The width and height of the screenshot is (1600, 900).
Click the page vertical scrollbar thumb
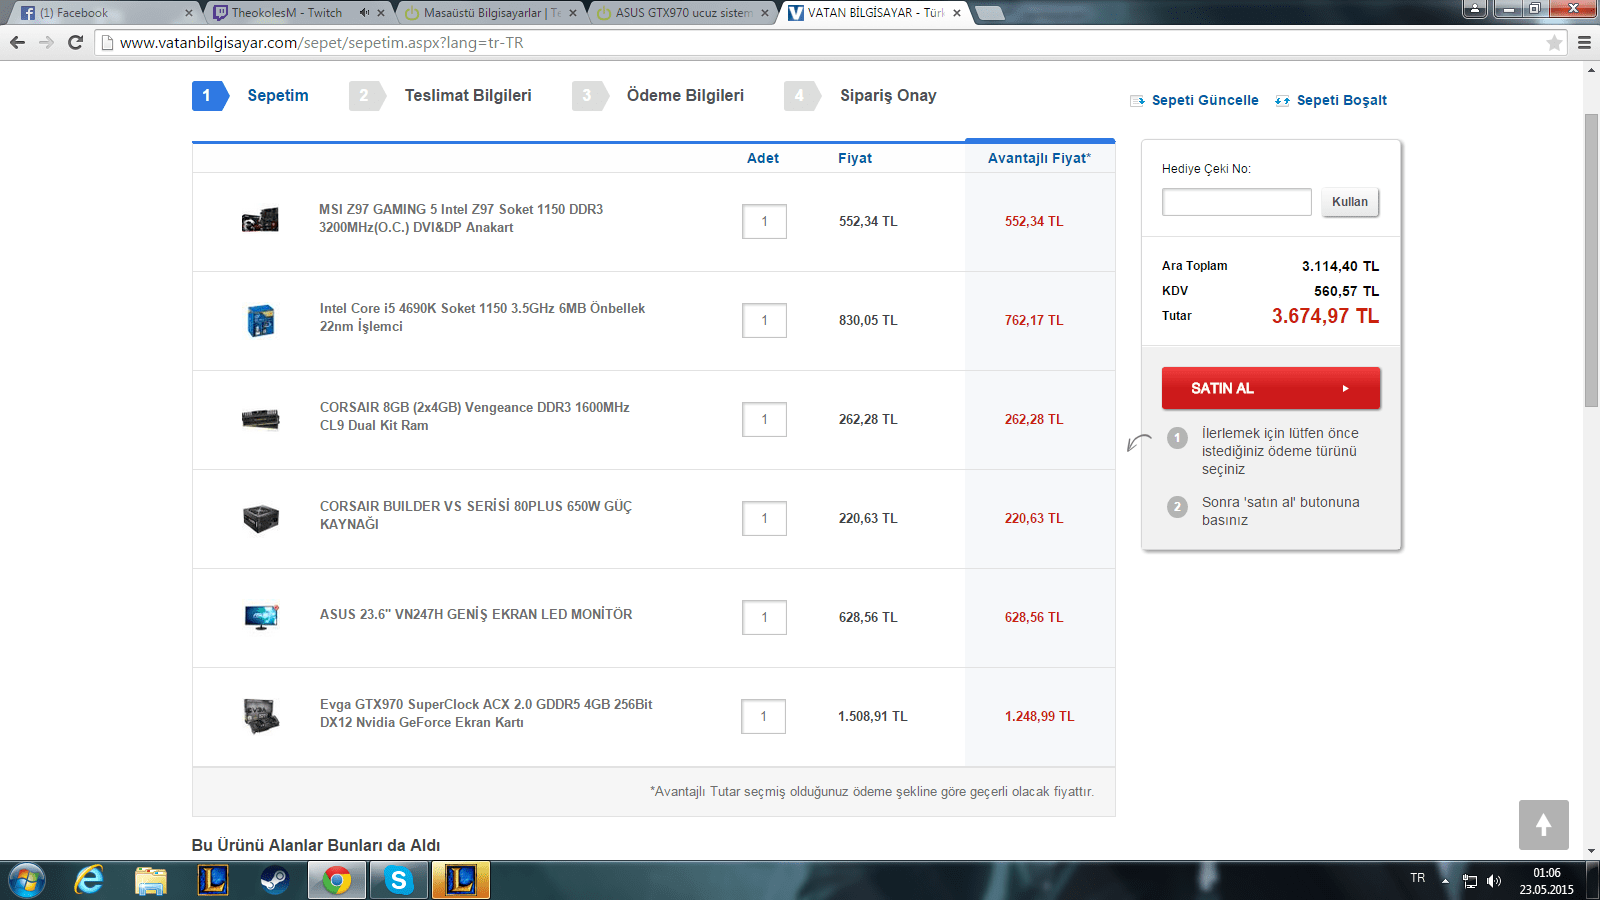pyautogui.click(x=1591, y=260)
